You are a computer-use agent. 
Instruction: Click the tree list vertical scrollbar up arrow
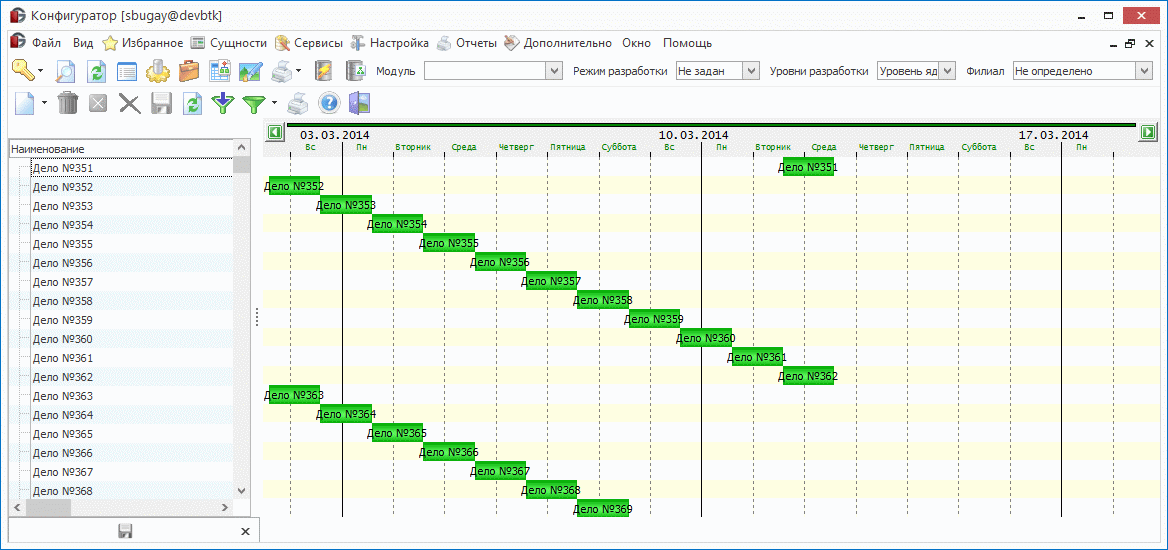click(x=241, y=149)
